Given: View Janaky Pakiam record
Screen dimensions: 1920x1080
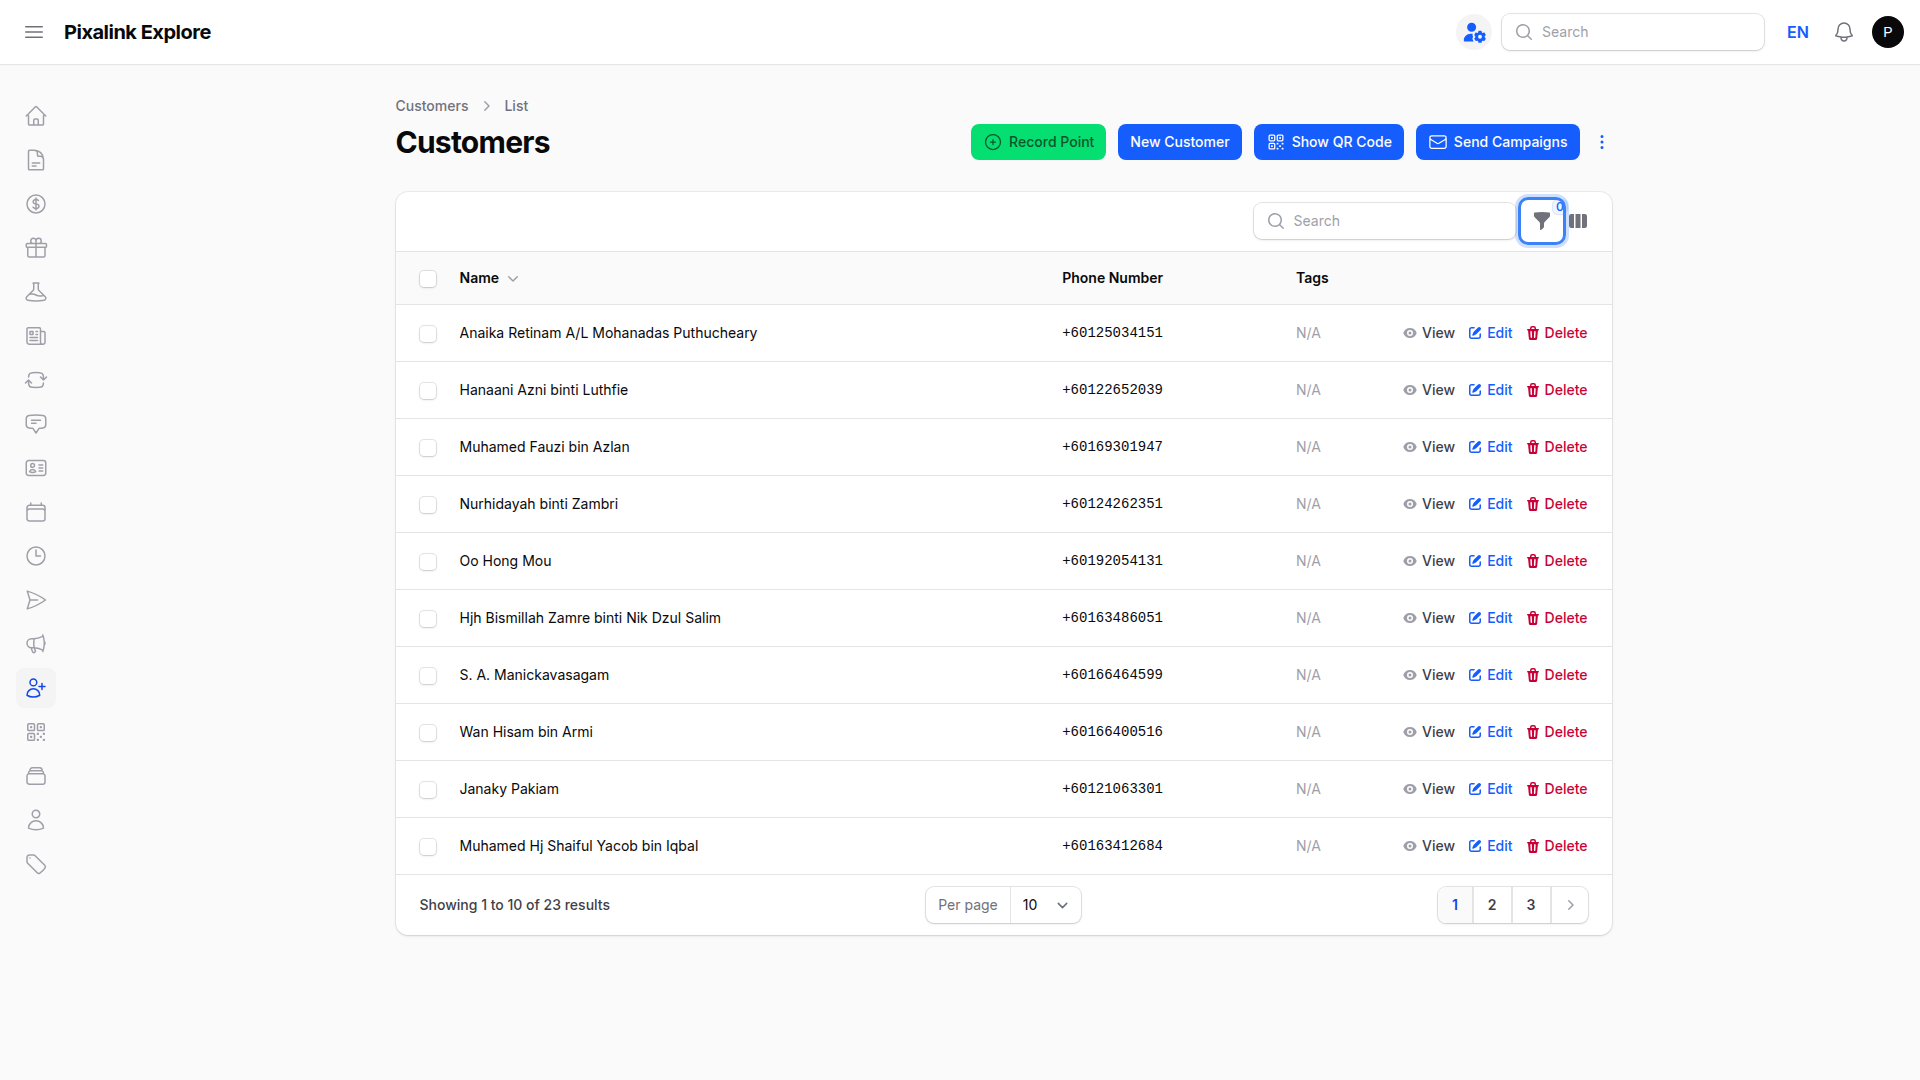Looking at the screenshot, I should 1429,789.
